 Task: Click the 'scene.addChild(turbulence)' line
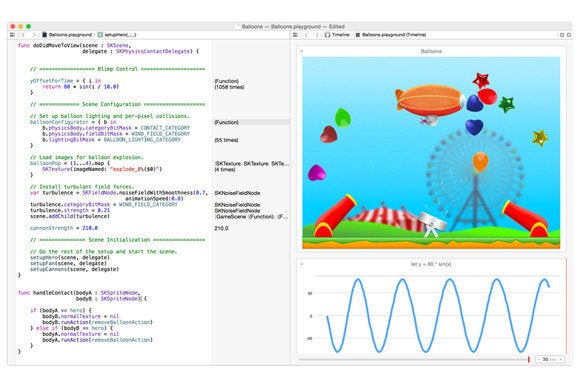click(x=70, y=216)
